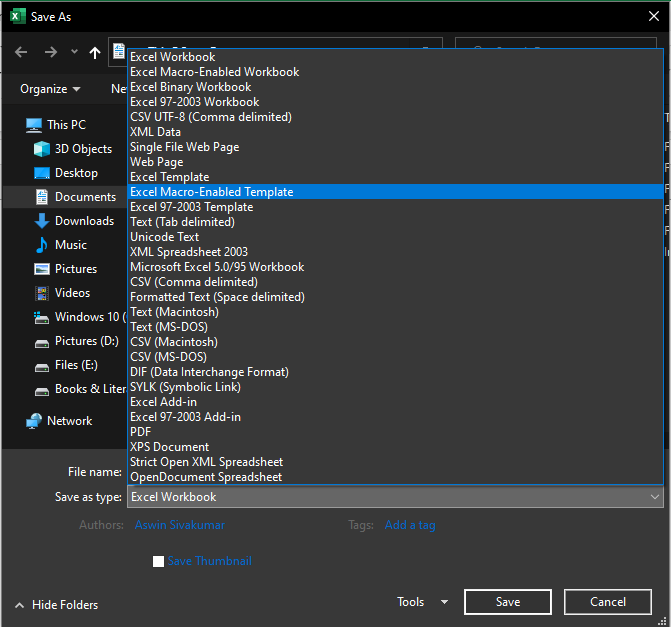Click the Pictures folder icon
Screen dimensions: 671x627
coord(42,269)
